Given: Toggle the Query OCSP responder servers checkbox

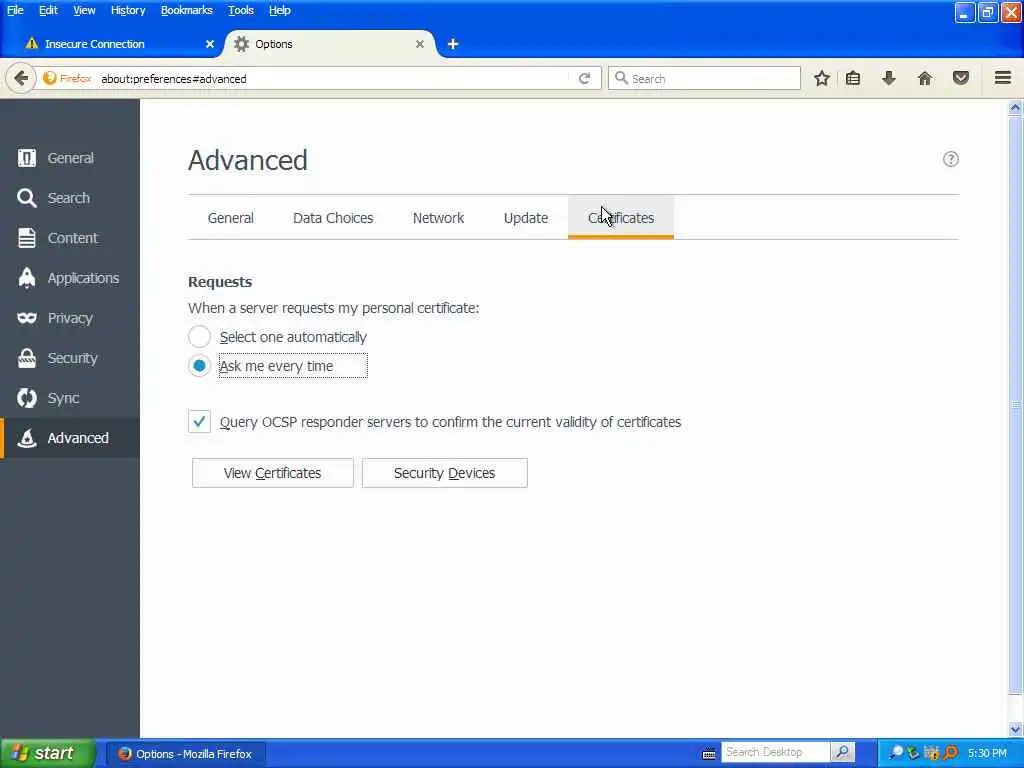Looking at the screenshot, I should [x=199, y=422].
